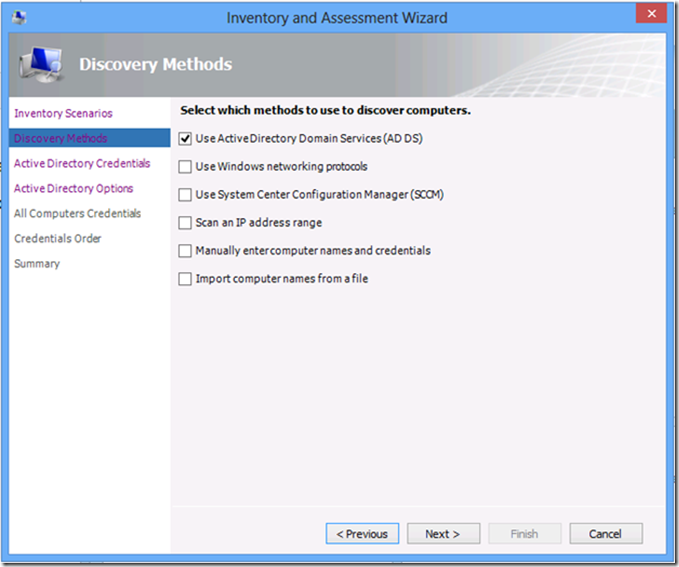Click the wizard title bar app icon
Image resolution: width=679 pixels, height=567 pixels.
19,18
